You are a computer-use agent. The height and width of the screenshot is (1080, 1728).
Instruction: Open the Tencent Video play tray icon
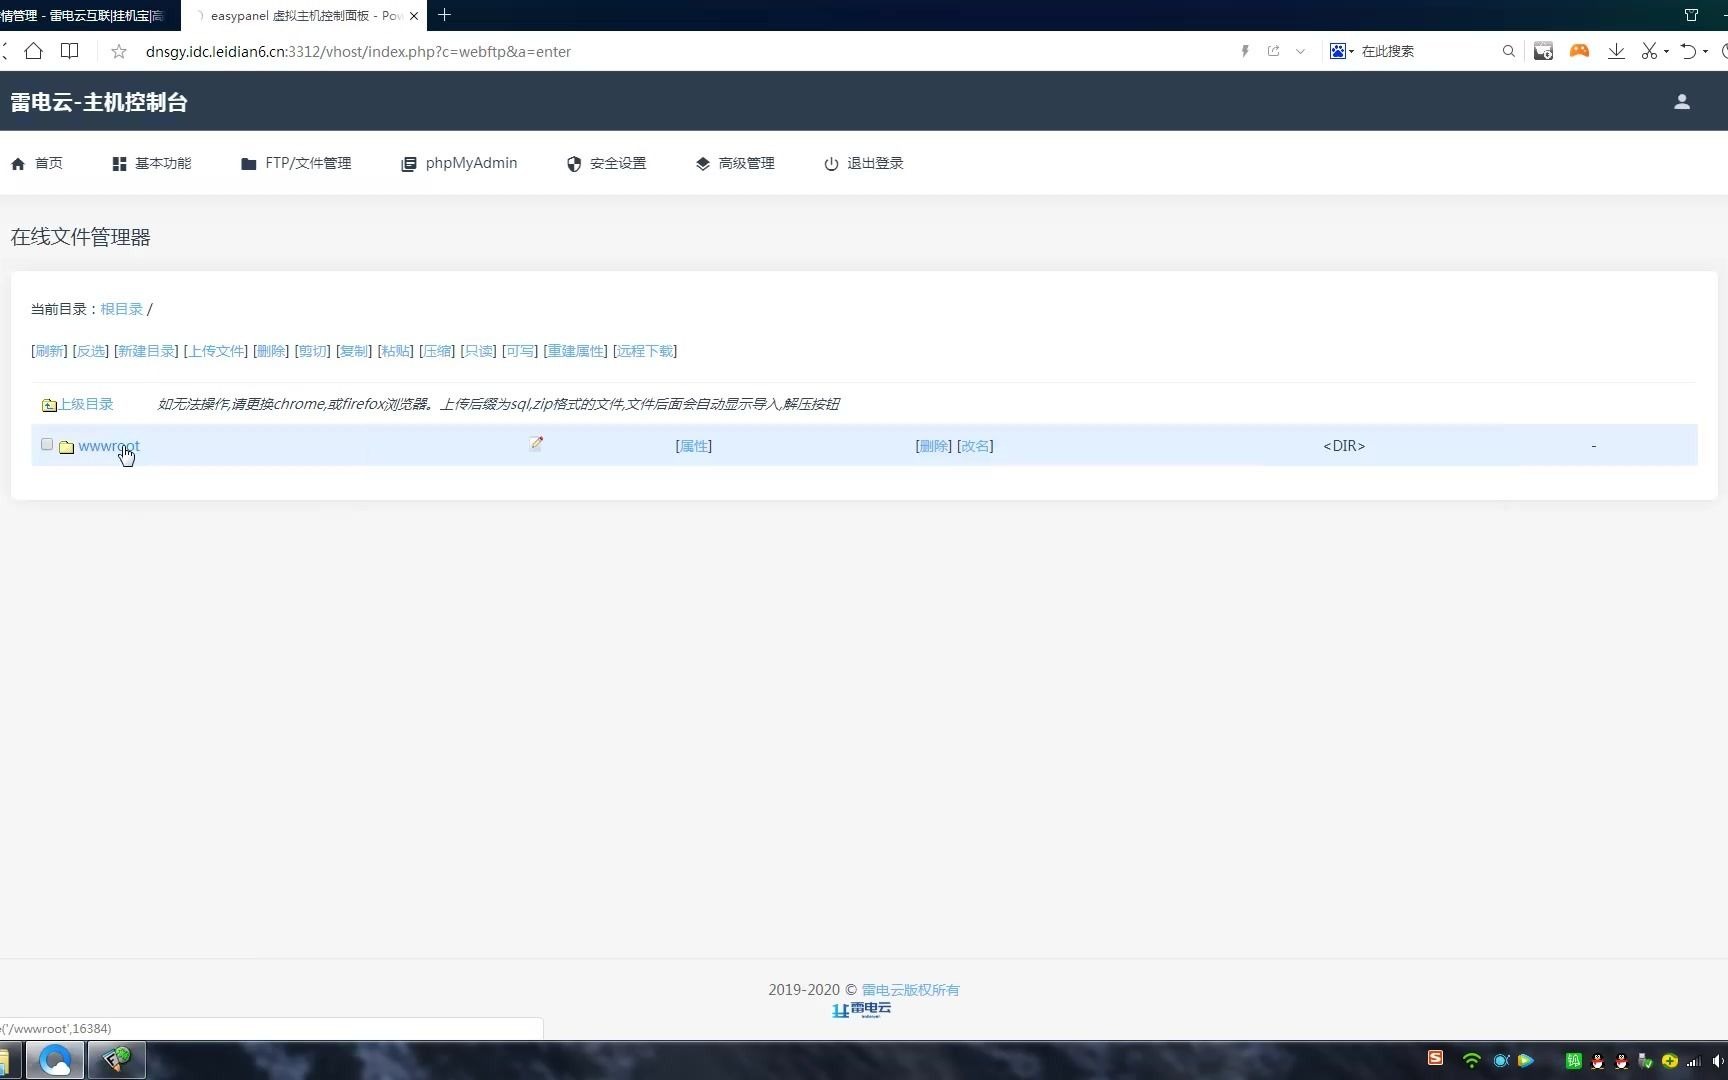coord(1525,1061)
